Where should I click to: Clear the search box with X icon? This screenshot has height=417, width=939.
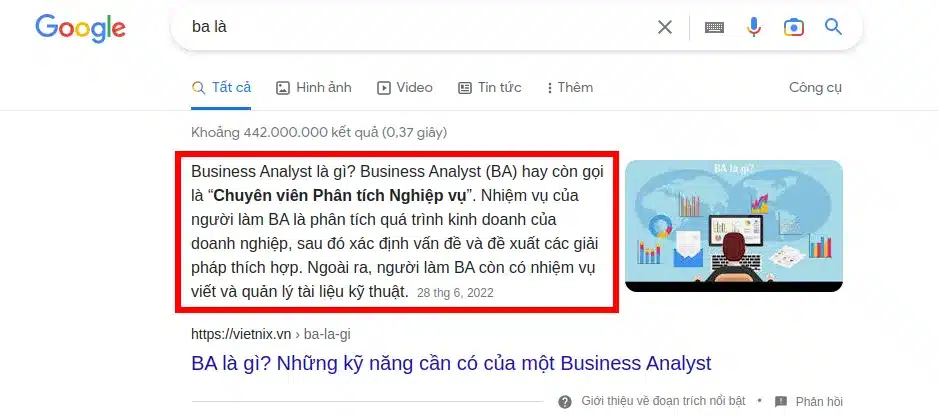[665, 27]
